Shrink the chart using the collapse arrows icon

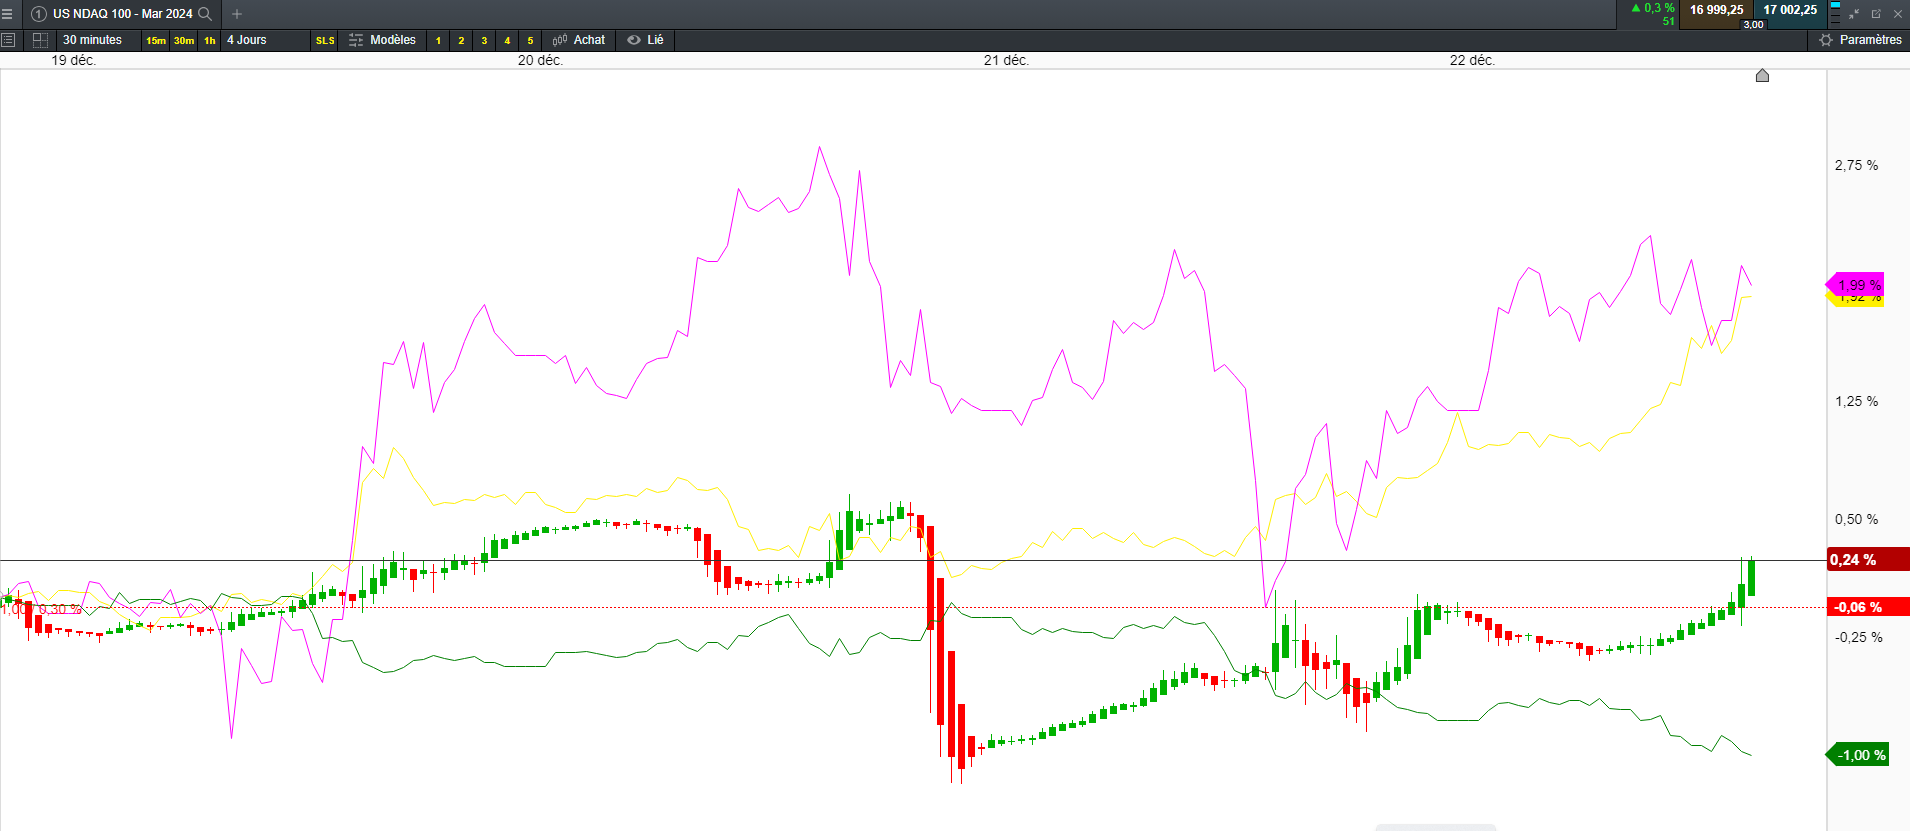(x=1854, y=14)
